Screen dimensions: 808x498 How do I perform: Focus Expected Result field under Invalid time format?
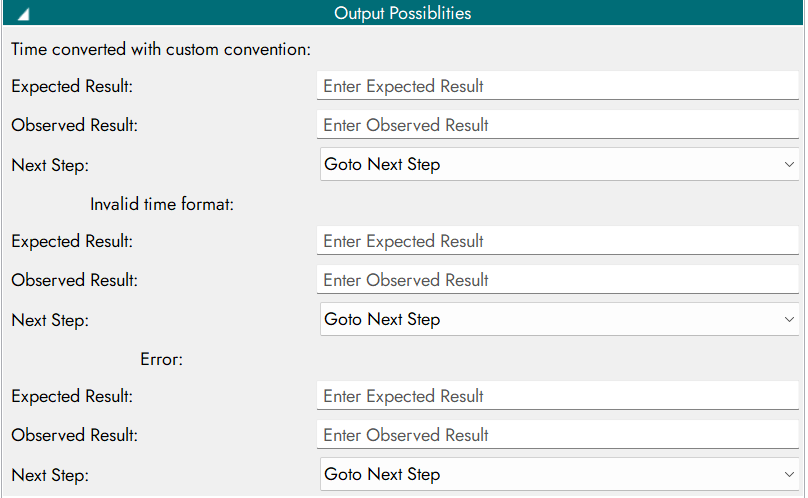(x=558, y=241)
